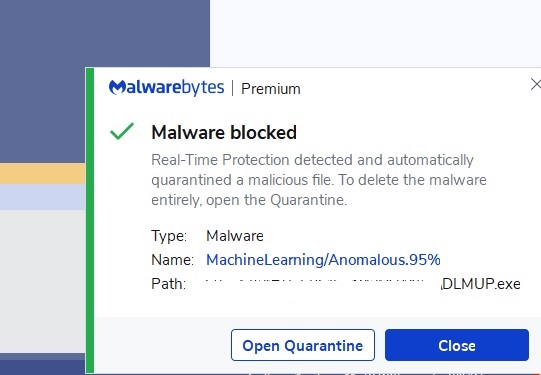
Task: Close the Malware blocked alert
Action: coord(457,345)
